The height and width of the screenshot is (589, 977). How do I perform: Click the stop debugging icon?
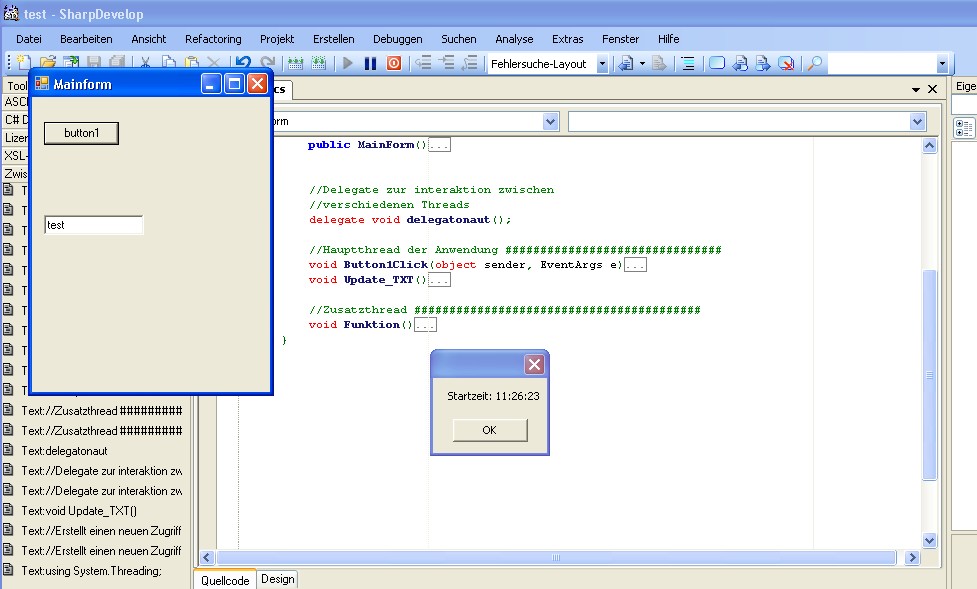[x=394, y=64]
